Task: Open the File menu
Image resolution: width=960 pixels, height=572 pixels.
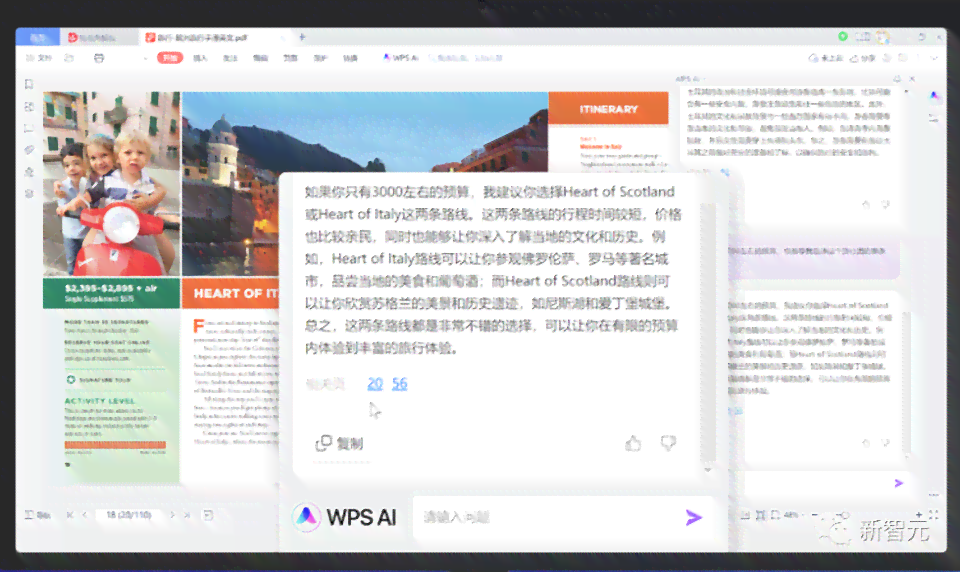Action: click(39, 58)
